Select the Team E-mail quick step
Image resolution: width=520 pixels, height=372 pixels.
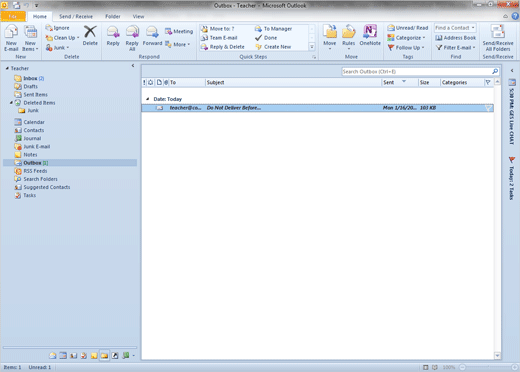pyautogui.click(x=219, y=38)
